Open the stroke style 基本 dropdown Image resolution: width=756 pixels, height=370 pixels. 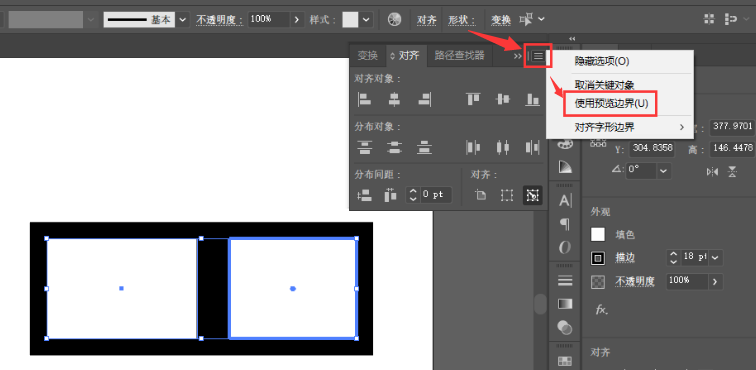182,20
